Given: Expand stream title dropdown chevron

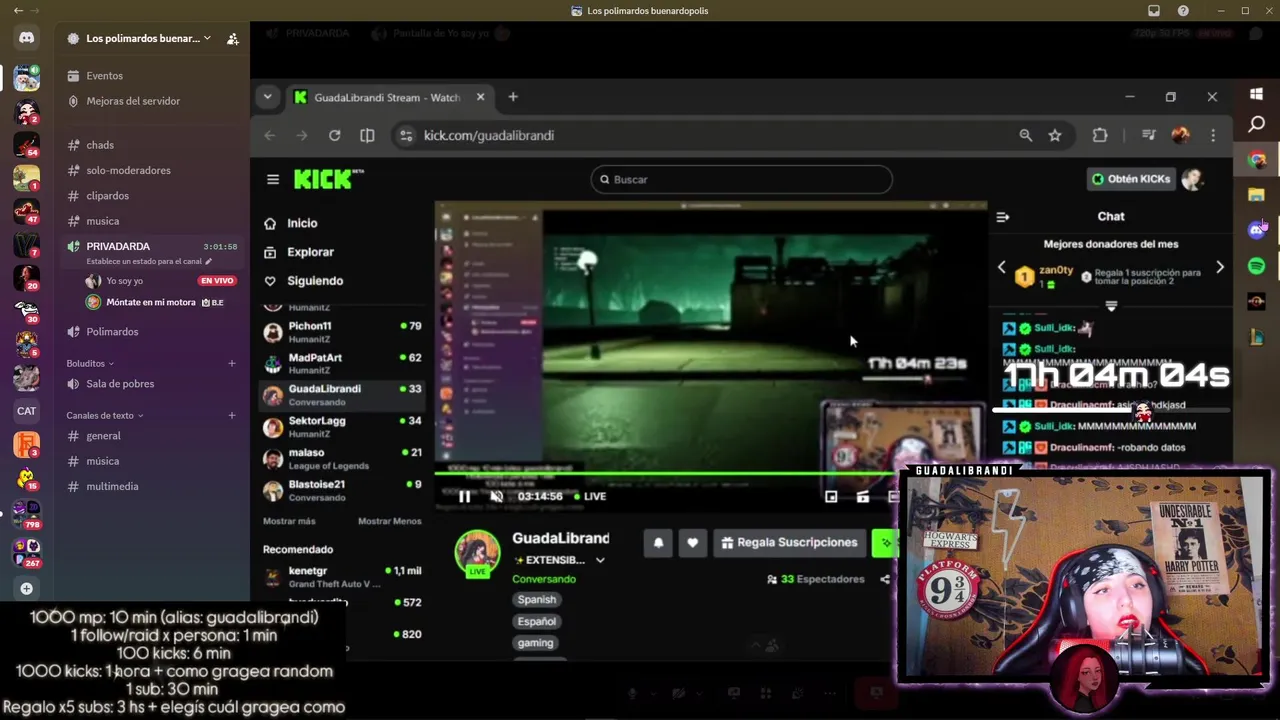Looking at the screenshot, I should (600, 561).
